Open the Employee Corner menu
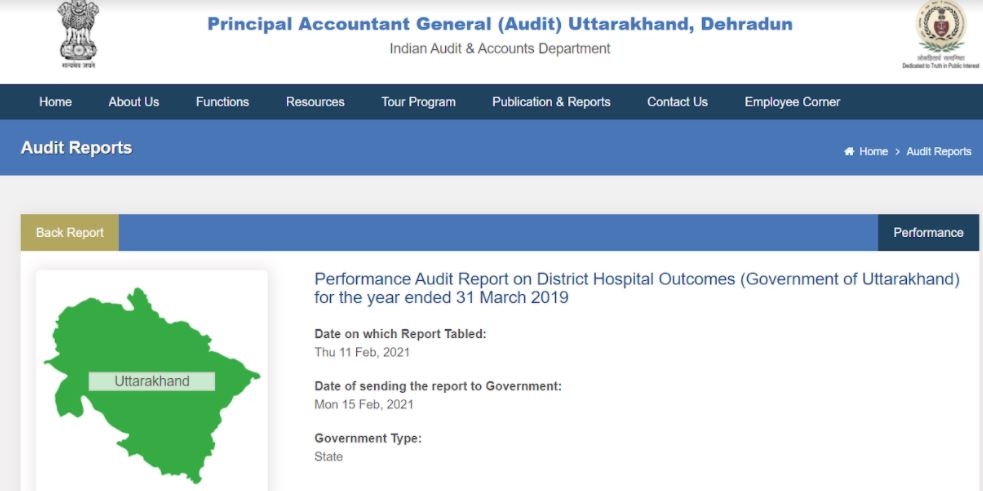 point(792,102)
